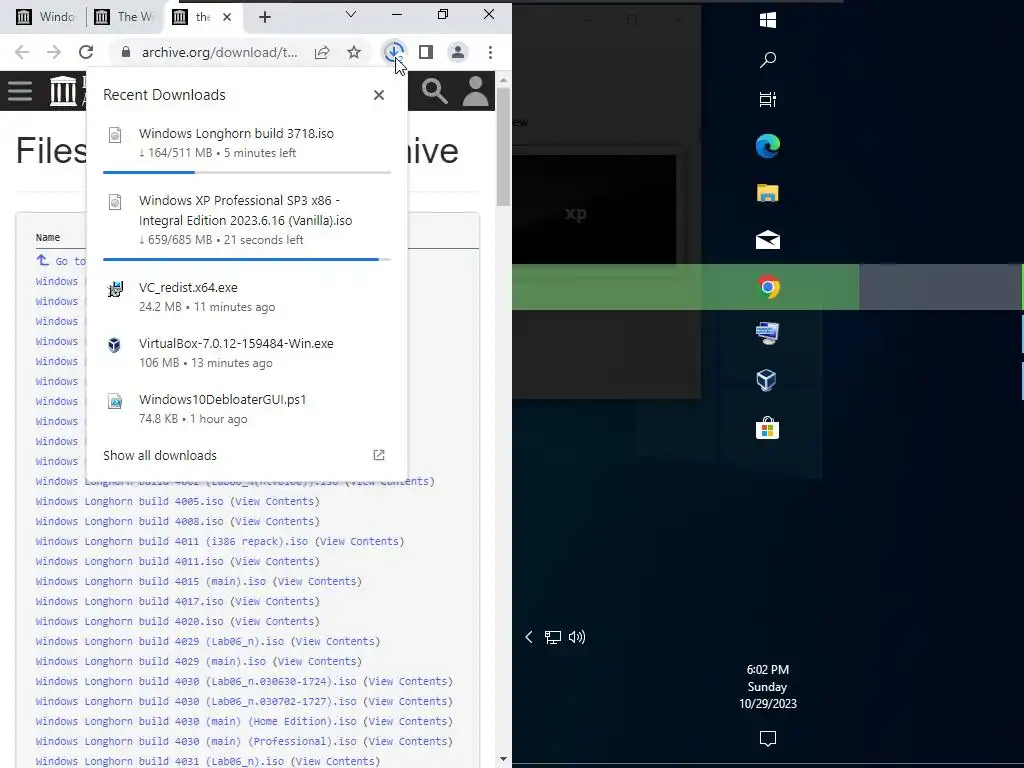Viewport: 1024px width, 768px height.
Task: Bookmark this page with the star icon
Action: coord(354,52)
